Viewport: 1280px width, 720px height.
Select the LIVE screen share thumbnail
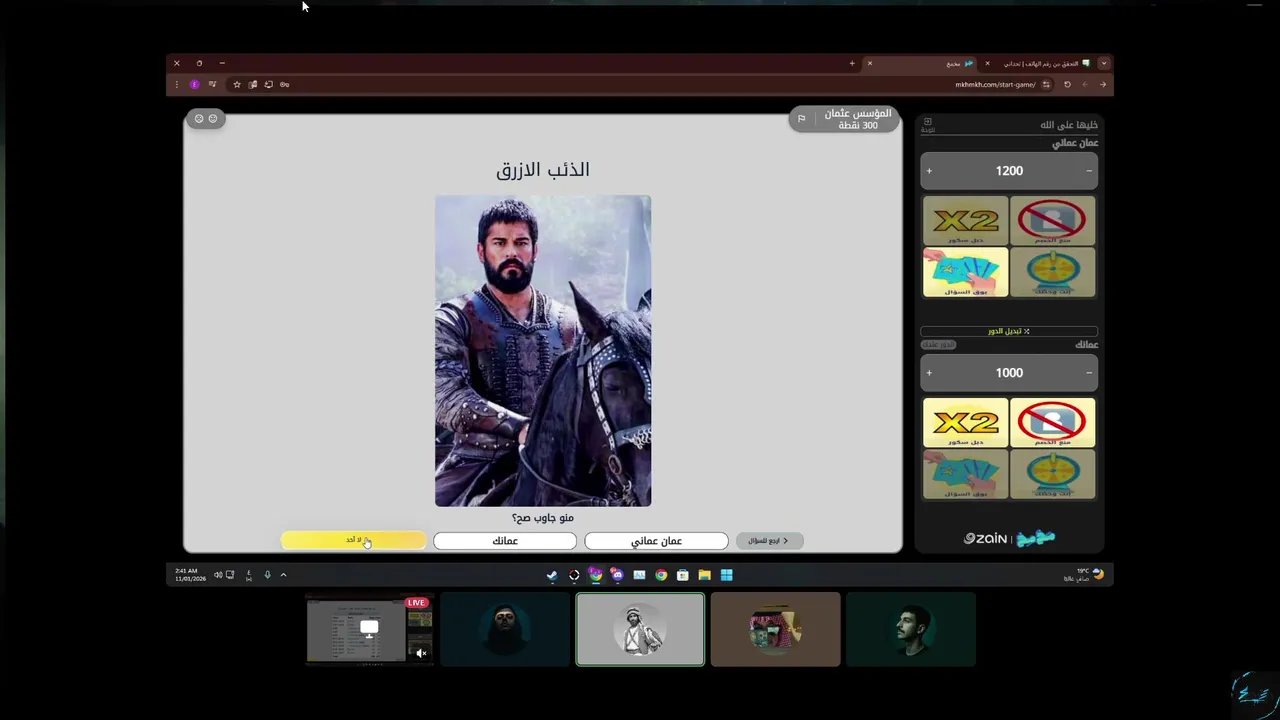click(x=369, y=629)
